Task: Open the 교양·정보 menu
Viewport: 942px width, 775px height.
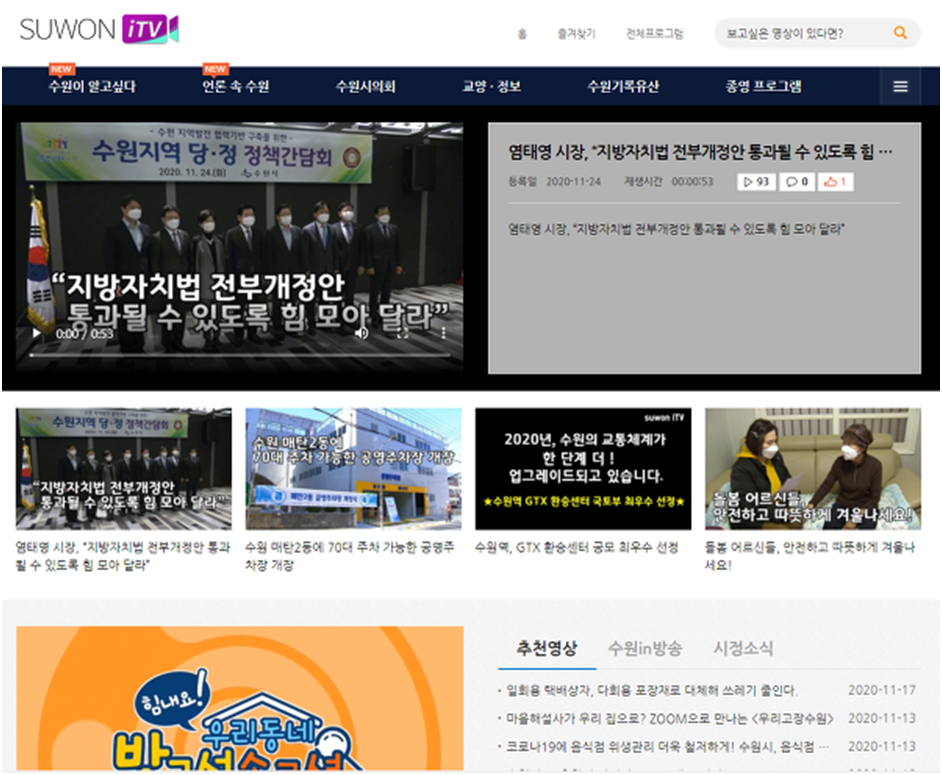Action: tap(491, 87)
